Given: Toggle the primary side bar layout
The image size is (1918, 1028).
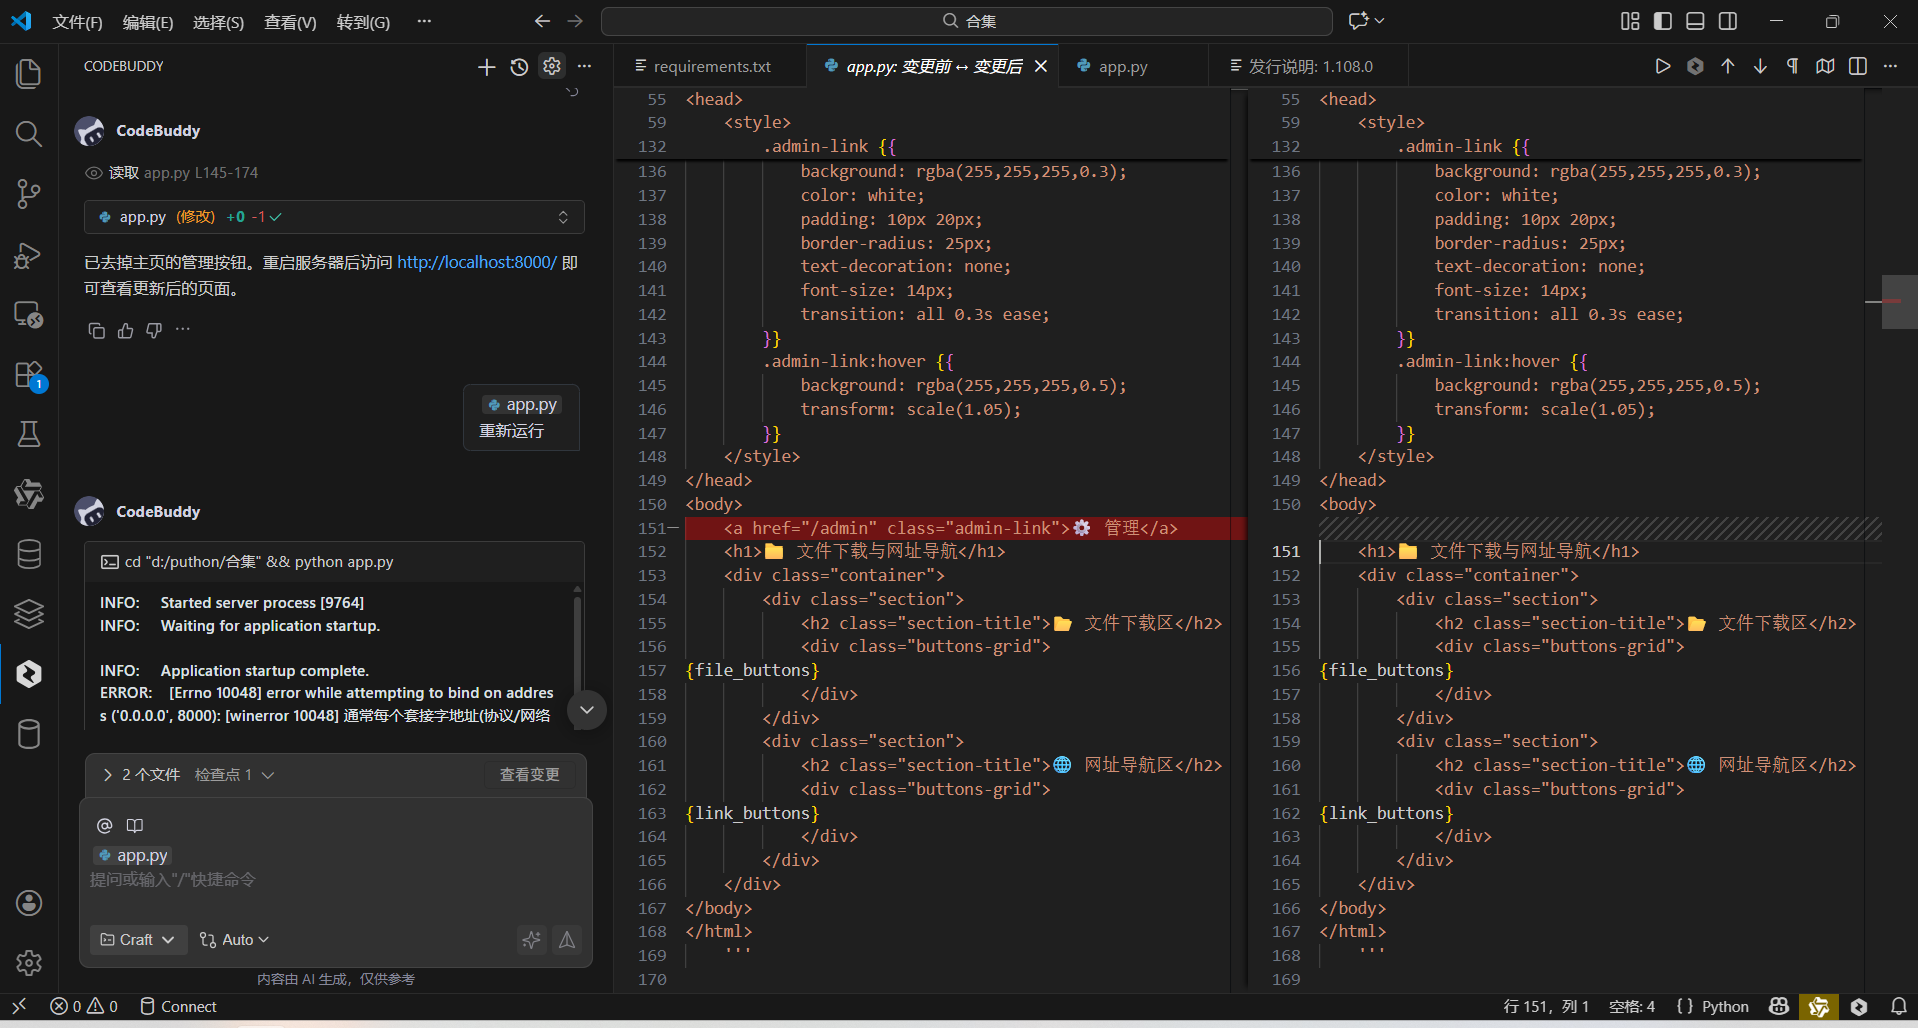Looking at the screenshot, I should click(x=1663, y=21).
